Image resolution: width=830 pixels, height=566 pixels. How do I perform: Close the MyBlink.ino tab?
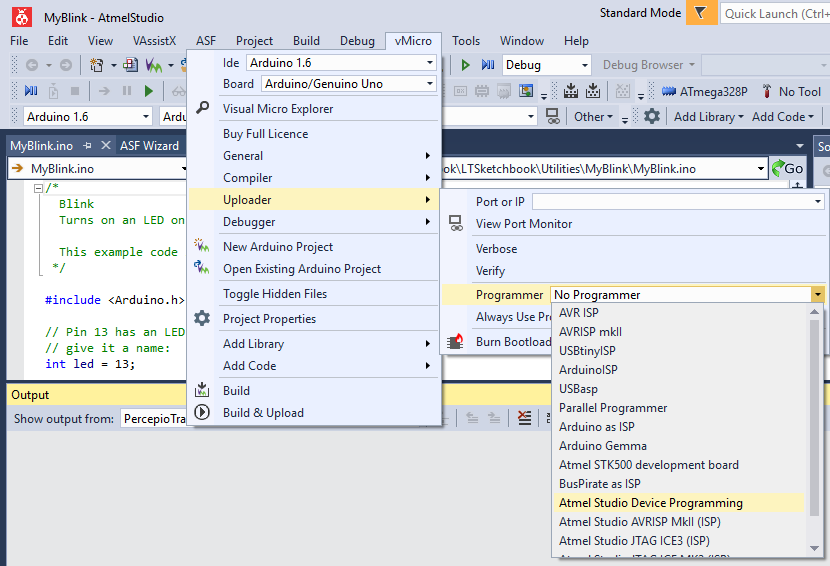point(105,145)
